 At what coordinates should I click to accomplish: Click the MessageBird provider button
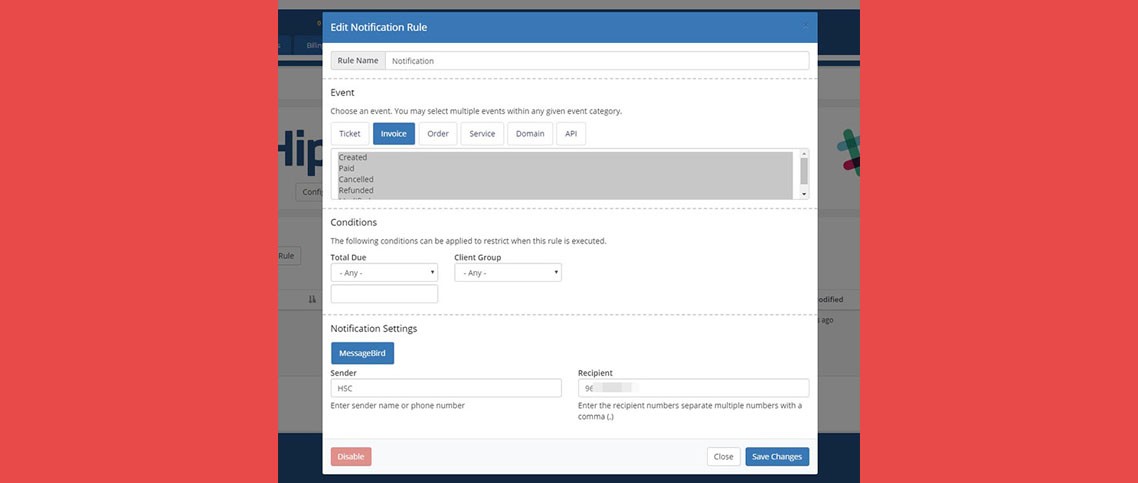point(362,353)
